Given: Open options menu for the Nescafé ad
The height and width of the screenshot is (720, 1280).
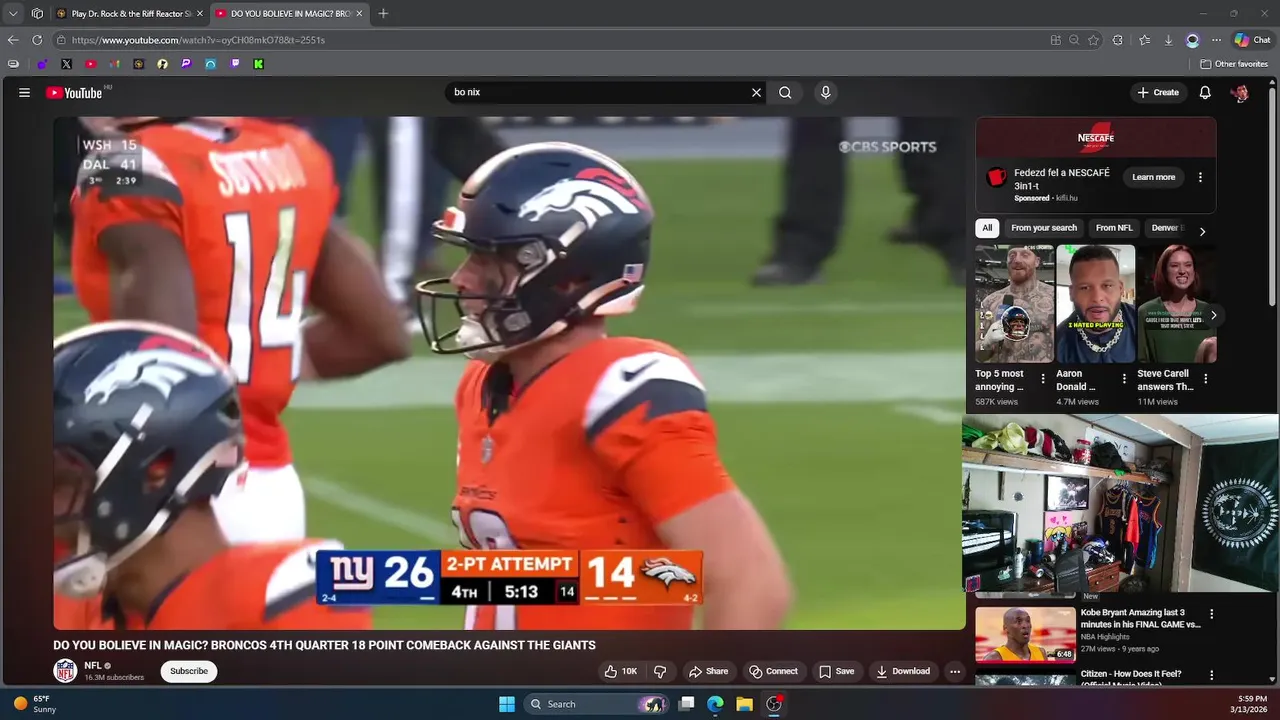Looking at the screenshot, I should point(1200,177).
